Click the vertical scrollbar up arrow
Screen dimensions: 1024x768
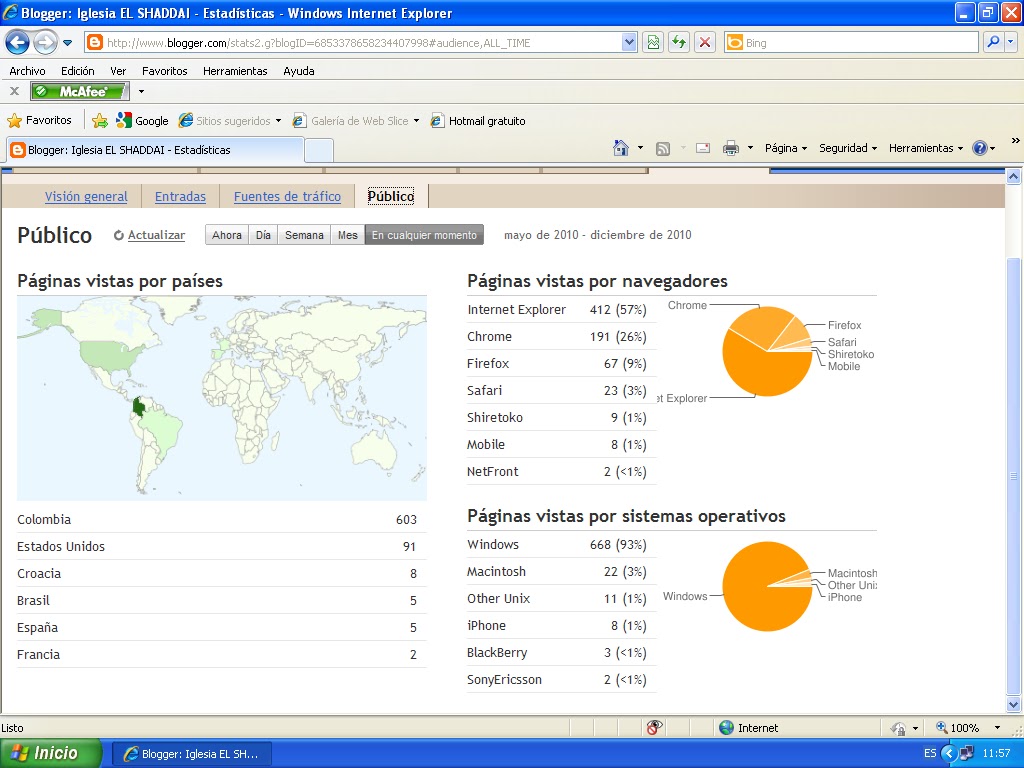coord(1014,176)
